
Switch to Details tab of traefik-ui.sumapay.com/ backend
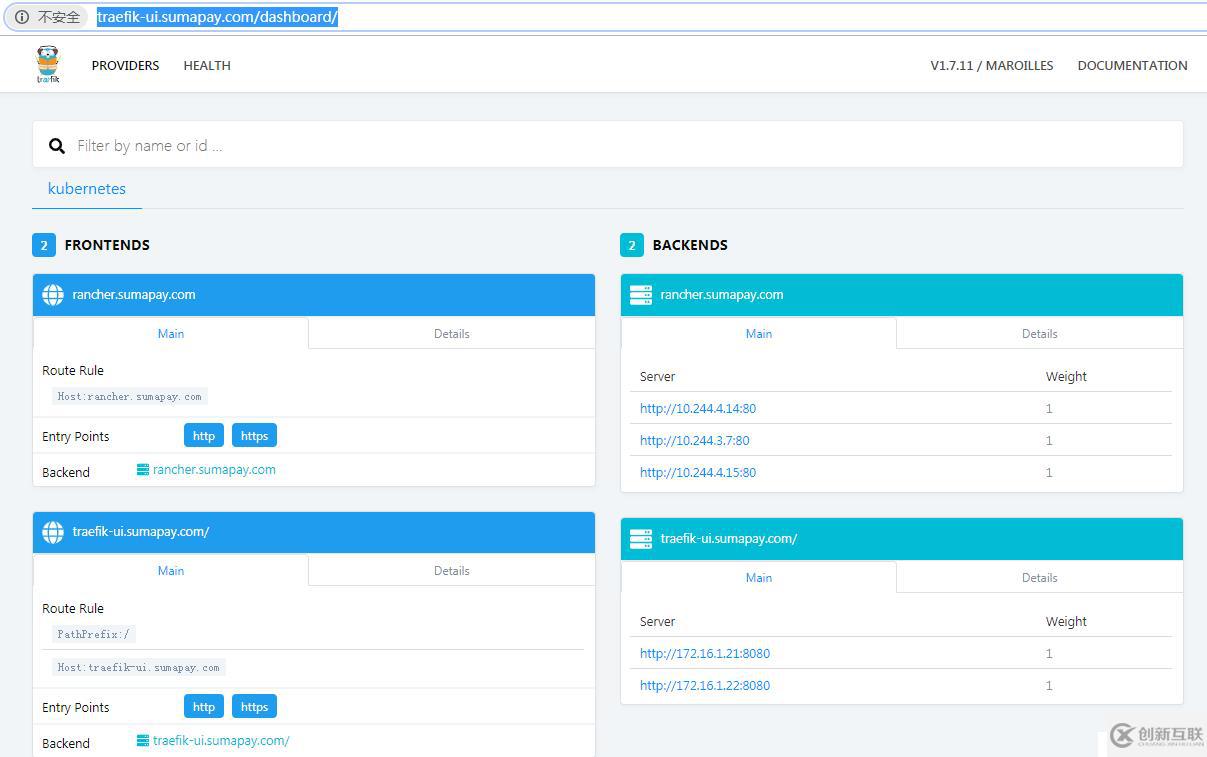[1040, 577]
